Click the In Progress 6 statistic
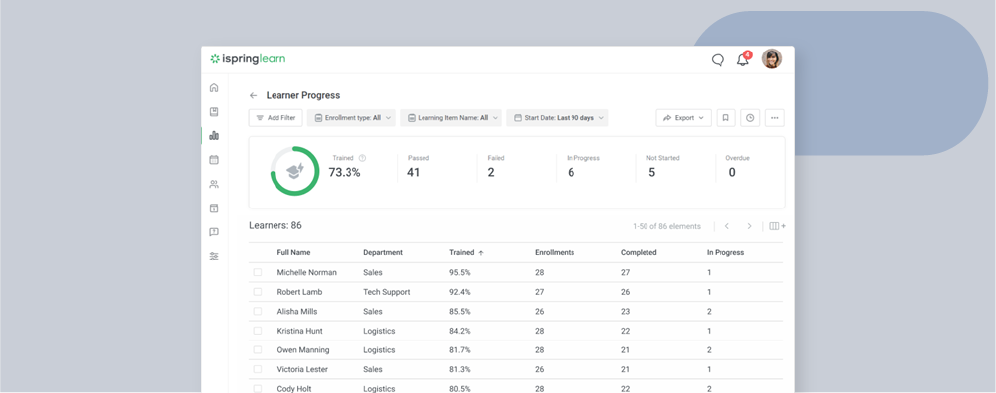 click(583, 167)
